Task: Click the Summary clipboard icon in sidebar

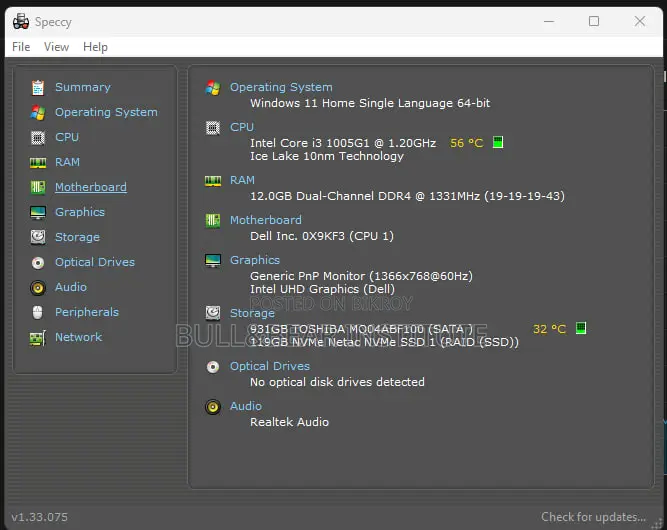Action: coord(38,88)
